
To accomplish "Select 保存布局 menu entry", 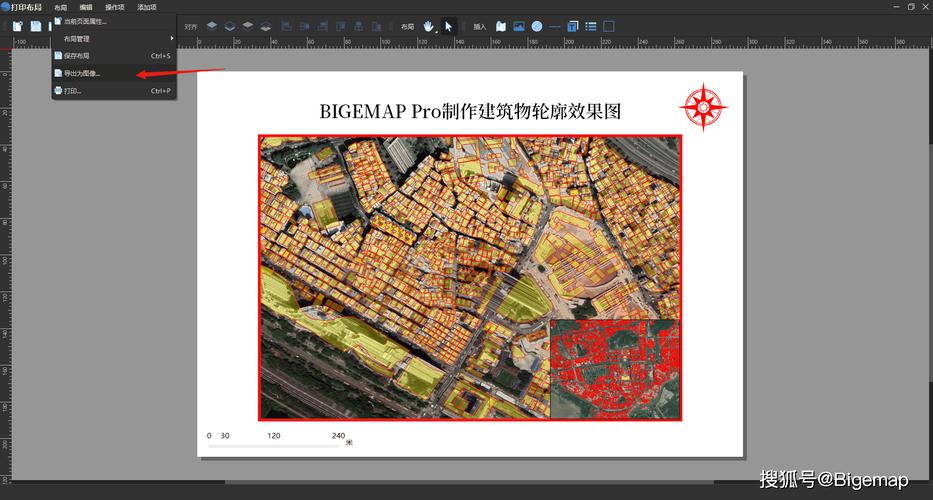I will (114, 56).
